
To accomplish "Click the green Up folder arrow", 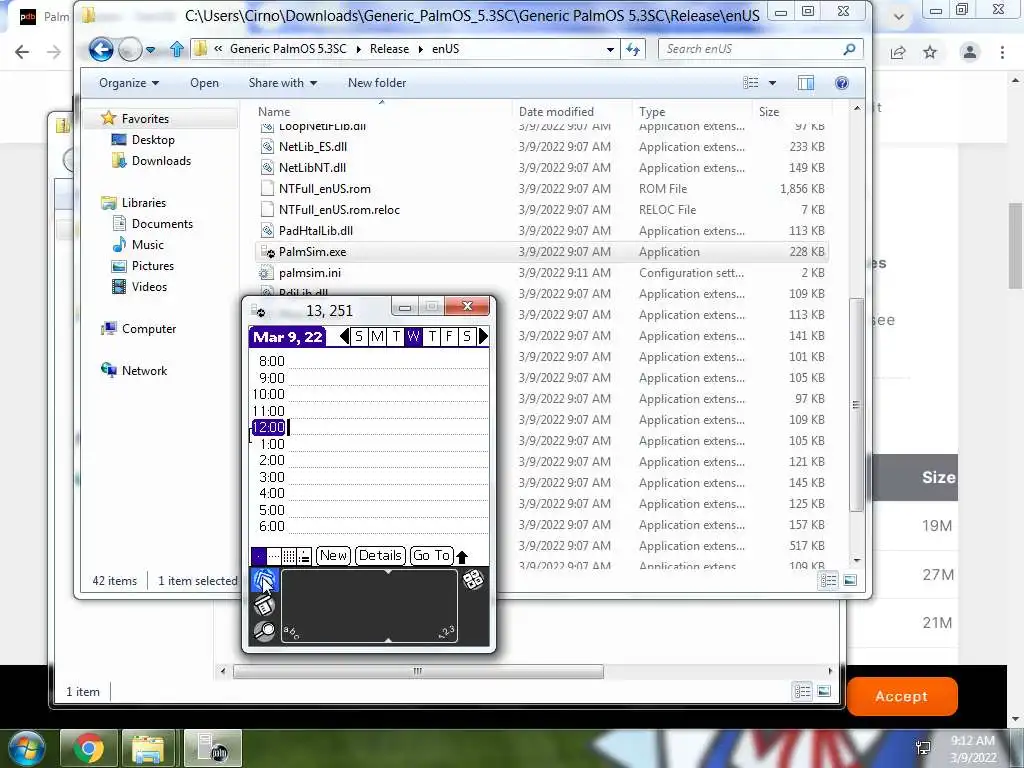I will [x=176, y=49].
